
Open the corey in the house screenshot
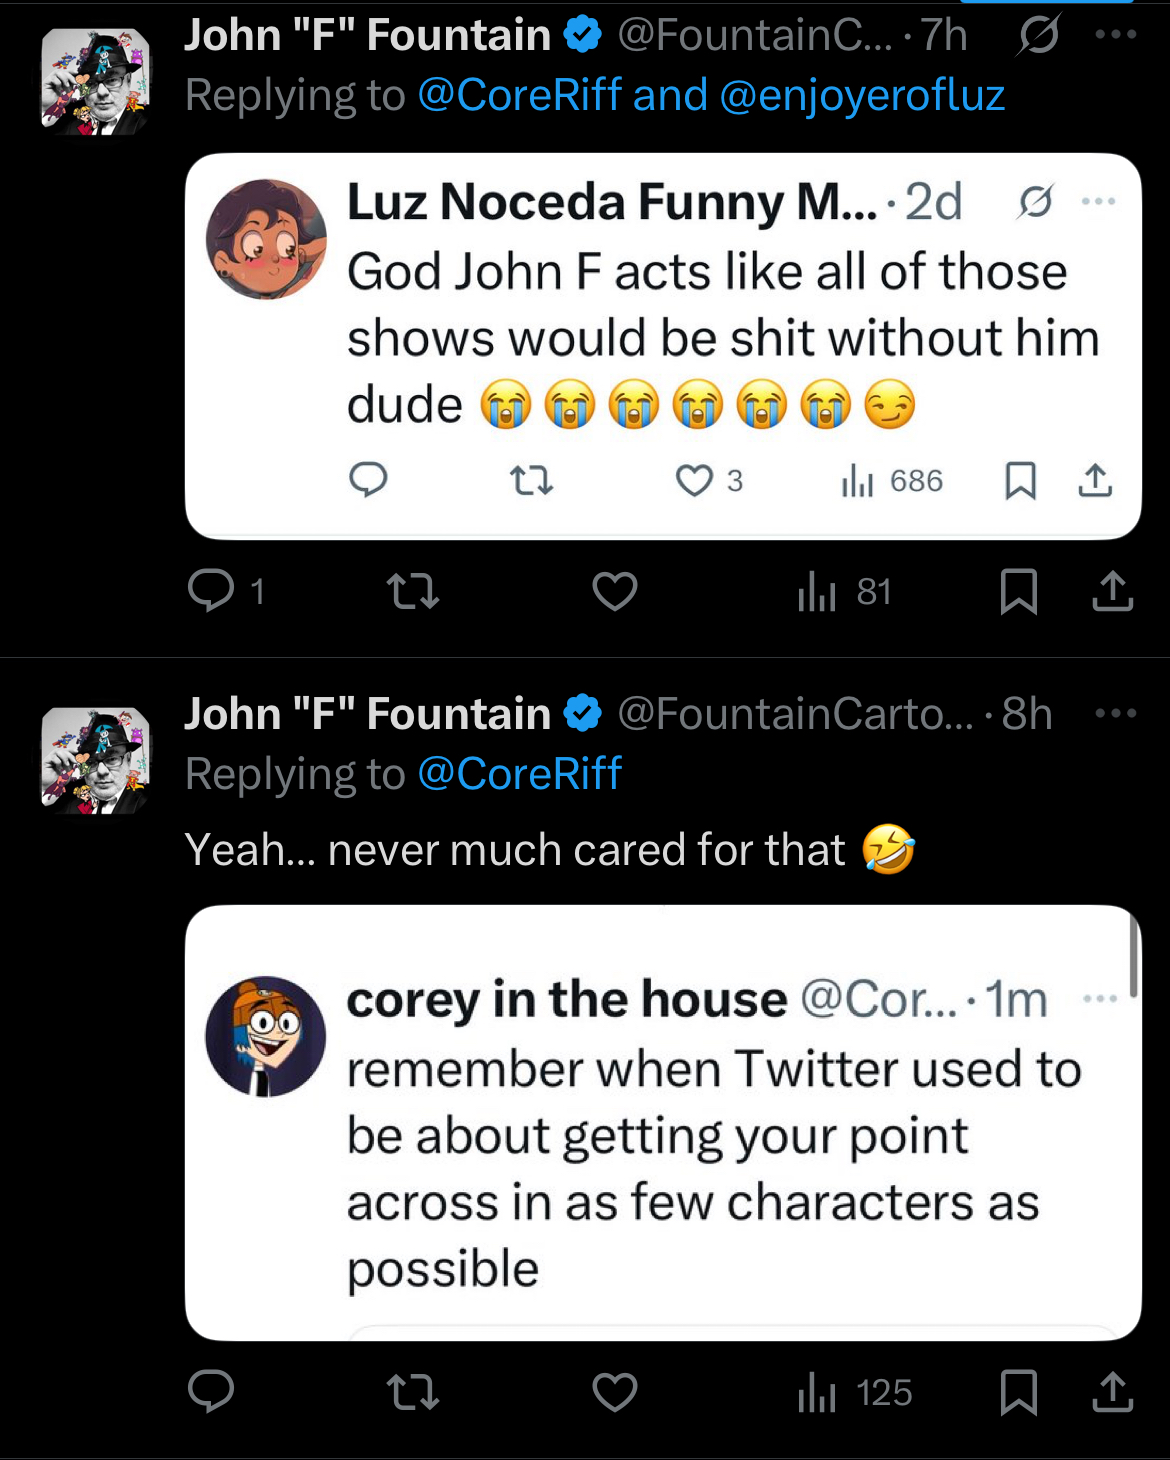point(662,1122)
